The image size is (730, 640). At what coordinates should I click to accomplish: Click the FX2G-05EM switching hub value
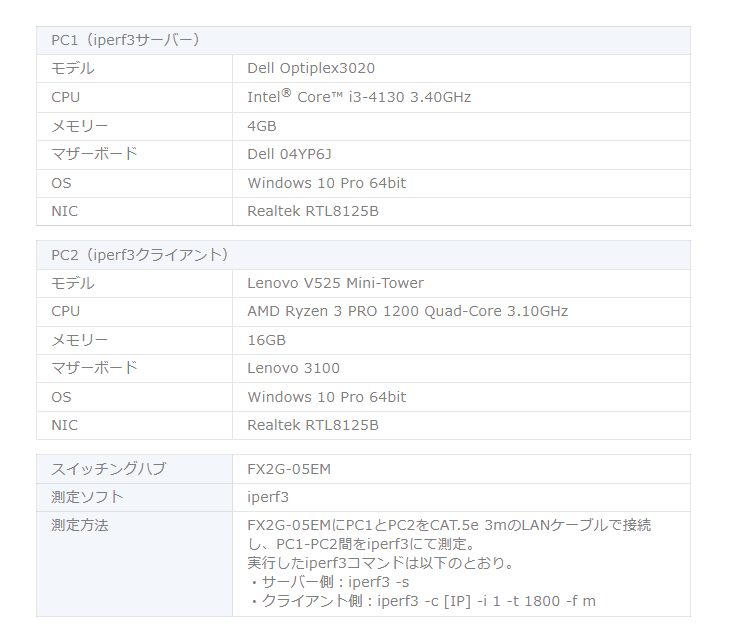[289, 469]
